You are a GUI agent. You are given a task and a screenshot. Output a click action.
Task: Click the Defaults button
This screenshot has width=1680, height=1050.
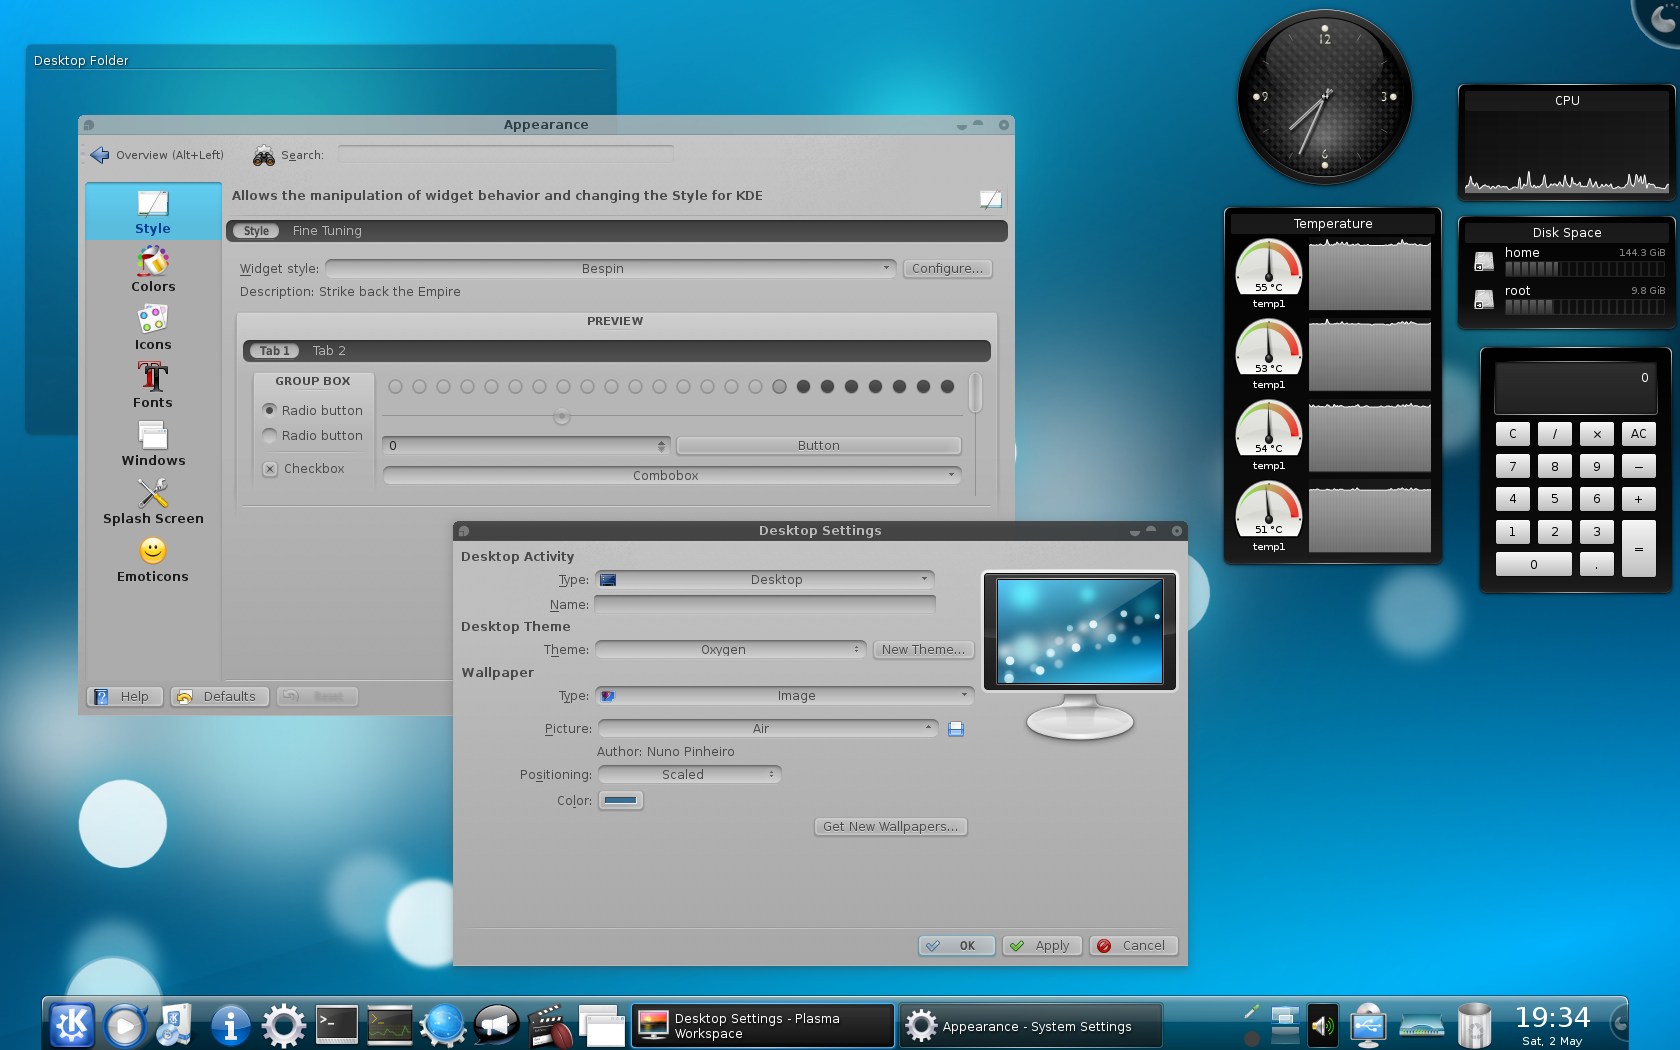coord(219,697)
